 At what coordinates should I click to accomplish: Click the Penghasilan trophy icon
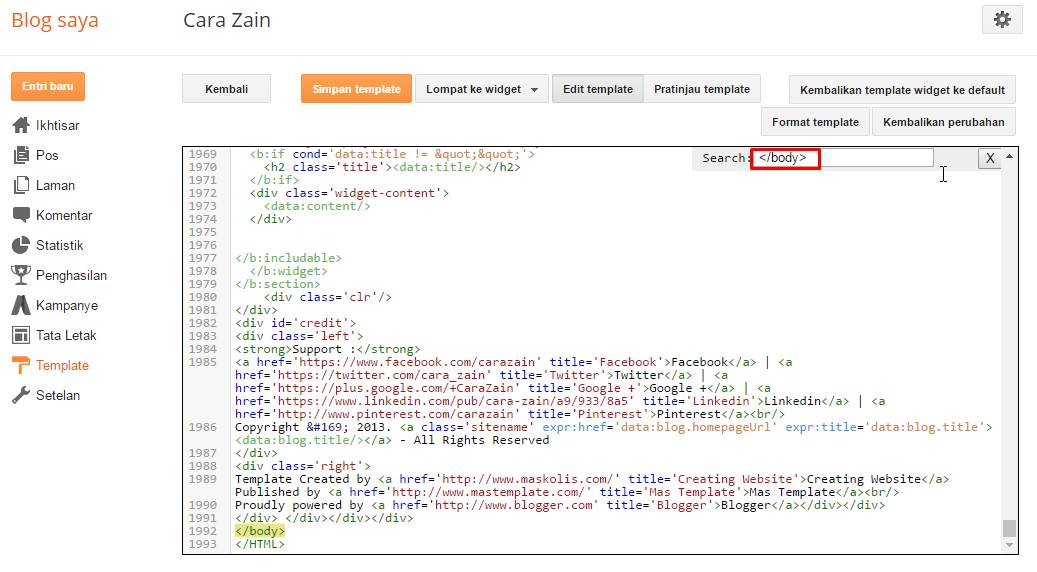tap(21, 275)
